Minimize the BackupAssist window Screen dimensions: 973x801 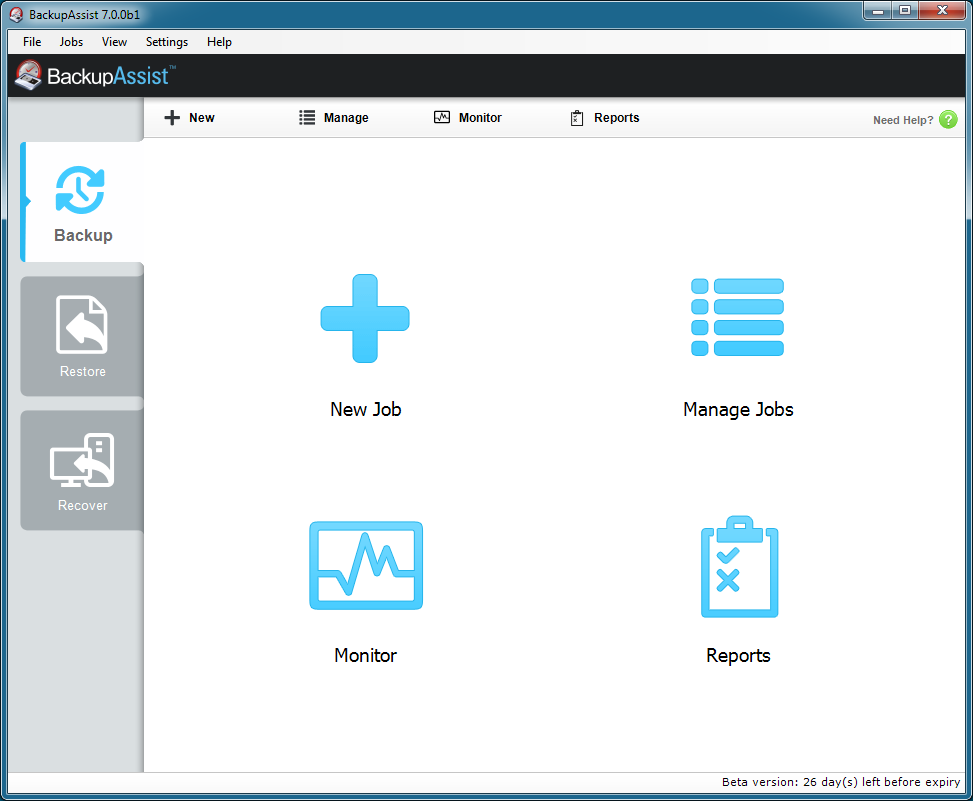(877, 11)
